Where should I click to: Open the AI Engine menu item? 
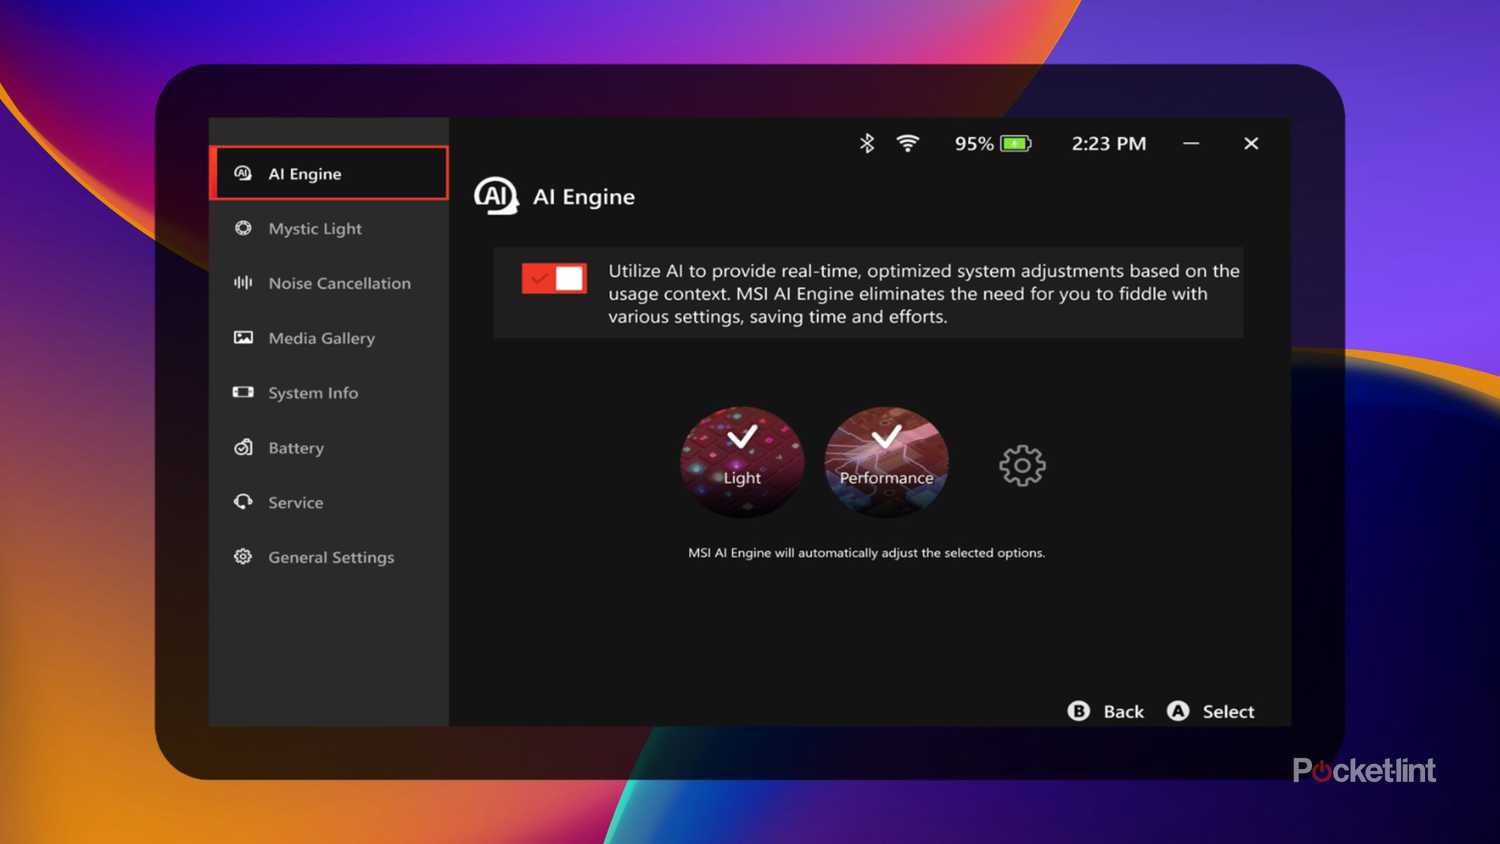[329, 173]
